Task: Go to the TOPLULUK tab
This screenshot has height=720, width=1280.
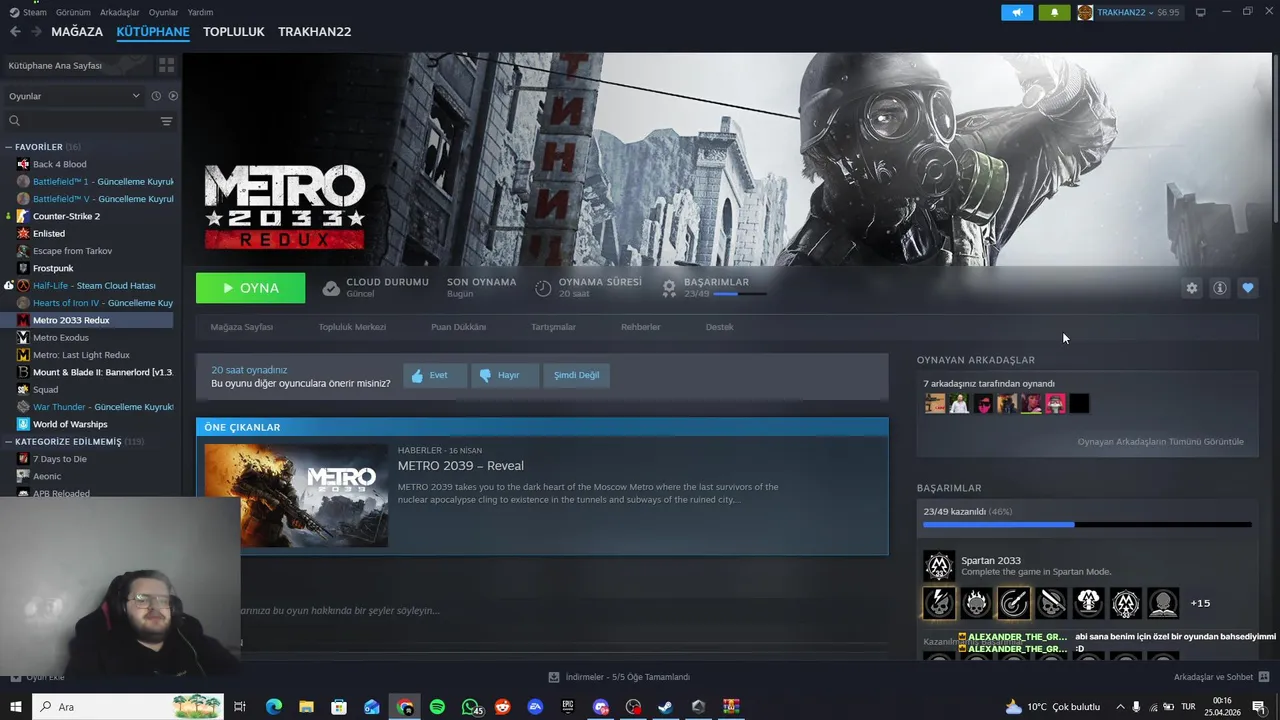Action: (x=234, y=32)
